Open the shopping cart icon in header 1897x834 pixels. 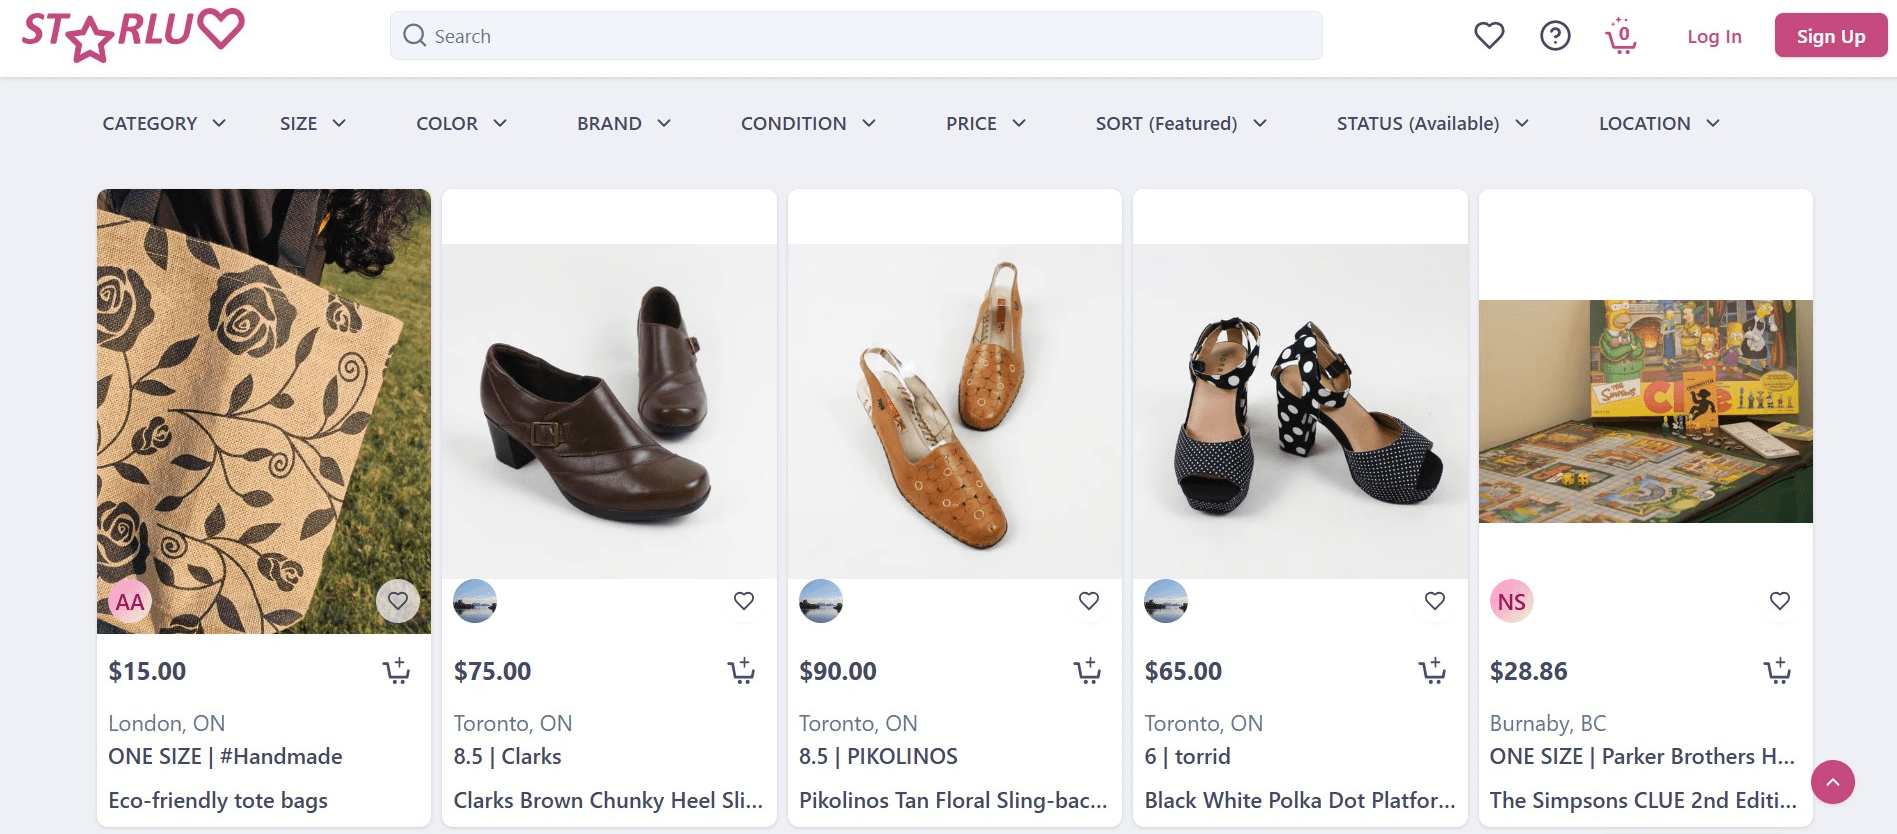tap(1621, 36)
